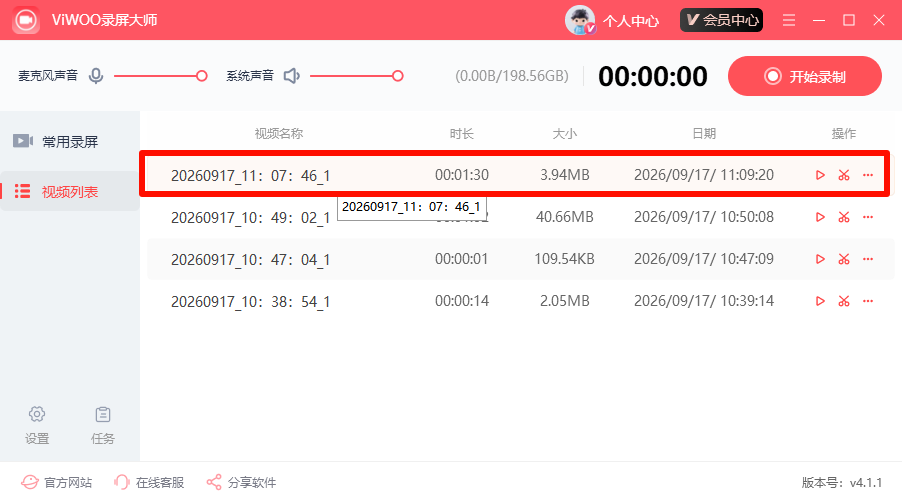Image resolution: width=902 pixels, height=502 pixels.
Task: Open more options for the 2.05MB video
Action: tap(868, 301)
